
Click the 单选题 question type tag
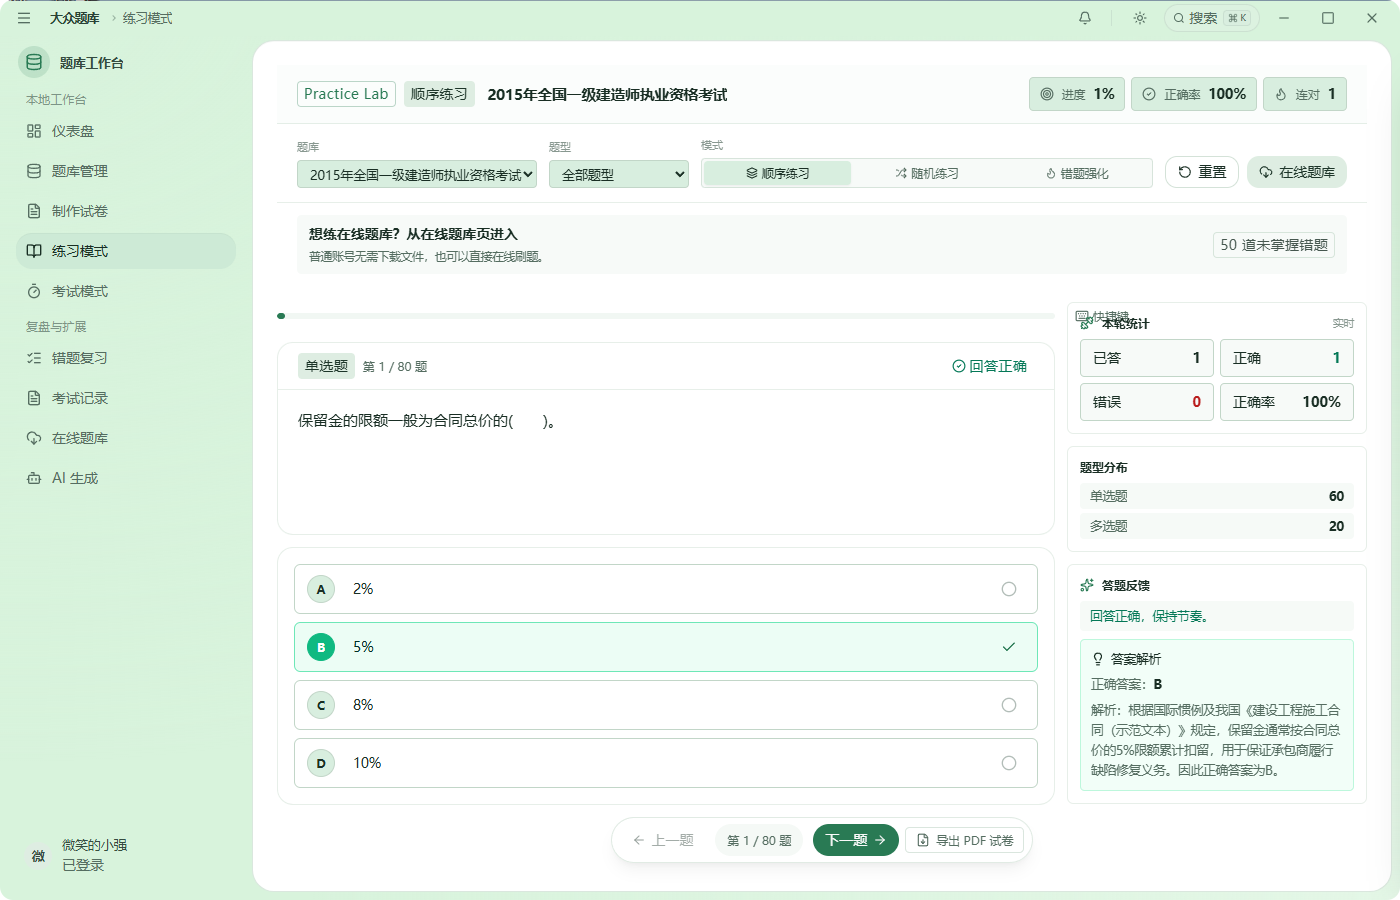326,366
